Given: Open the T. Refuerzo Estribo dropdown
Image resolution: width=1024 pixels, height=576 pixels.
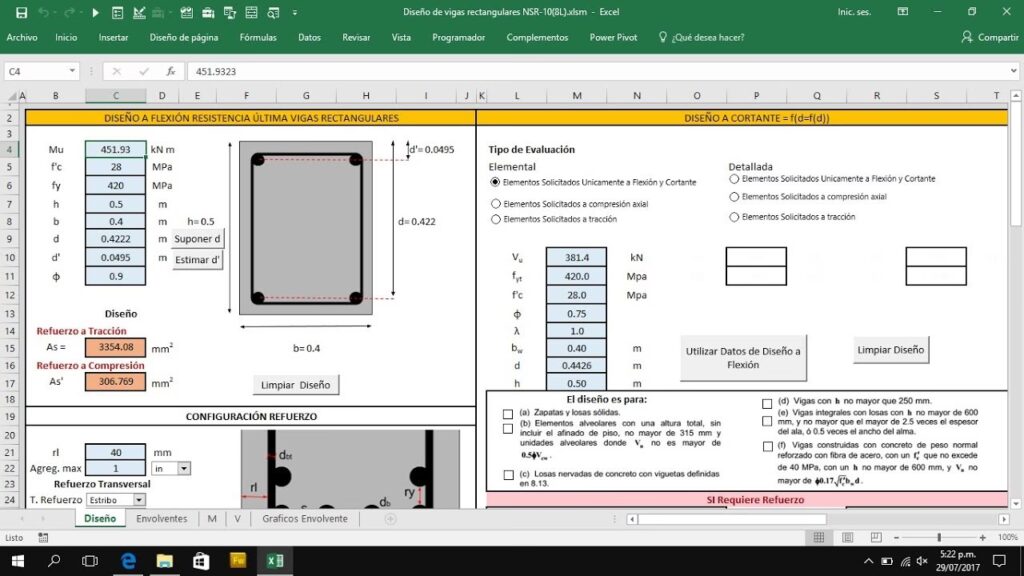Looking at the screenshot, I should click(139, 500).
